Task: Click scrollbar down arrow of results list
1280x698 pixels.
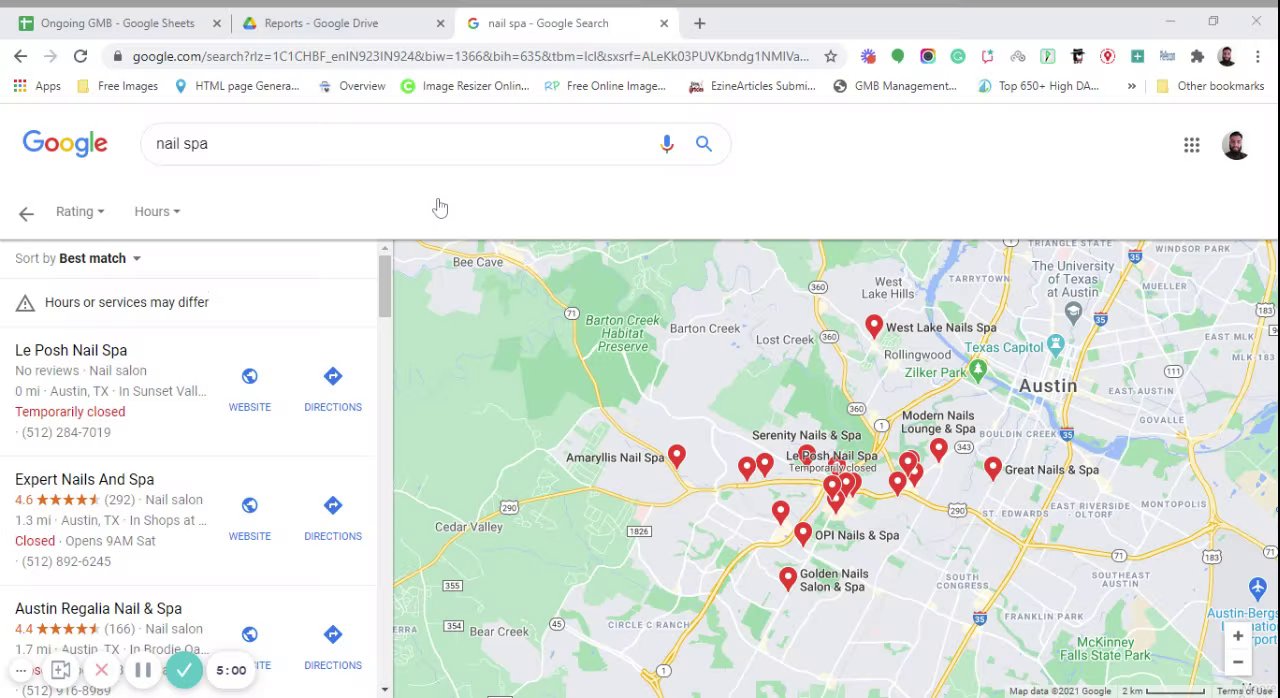Action: [x=384, y=689]
